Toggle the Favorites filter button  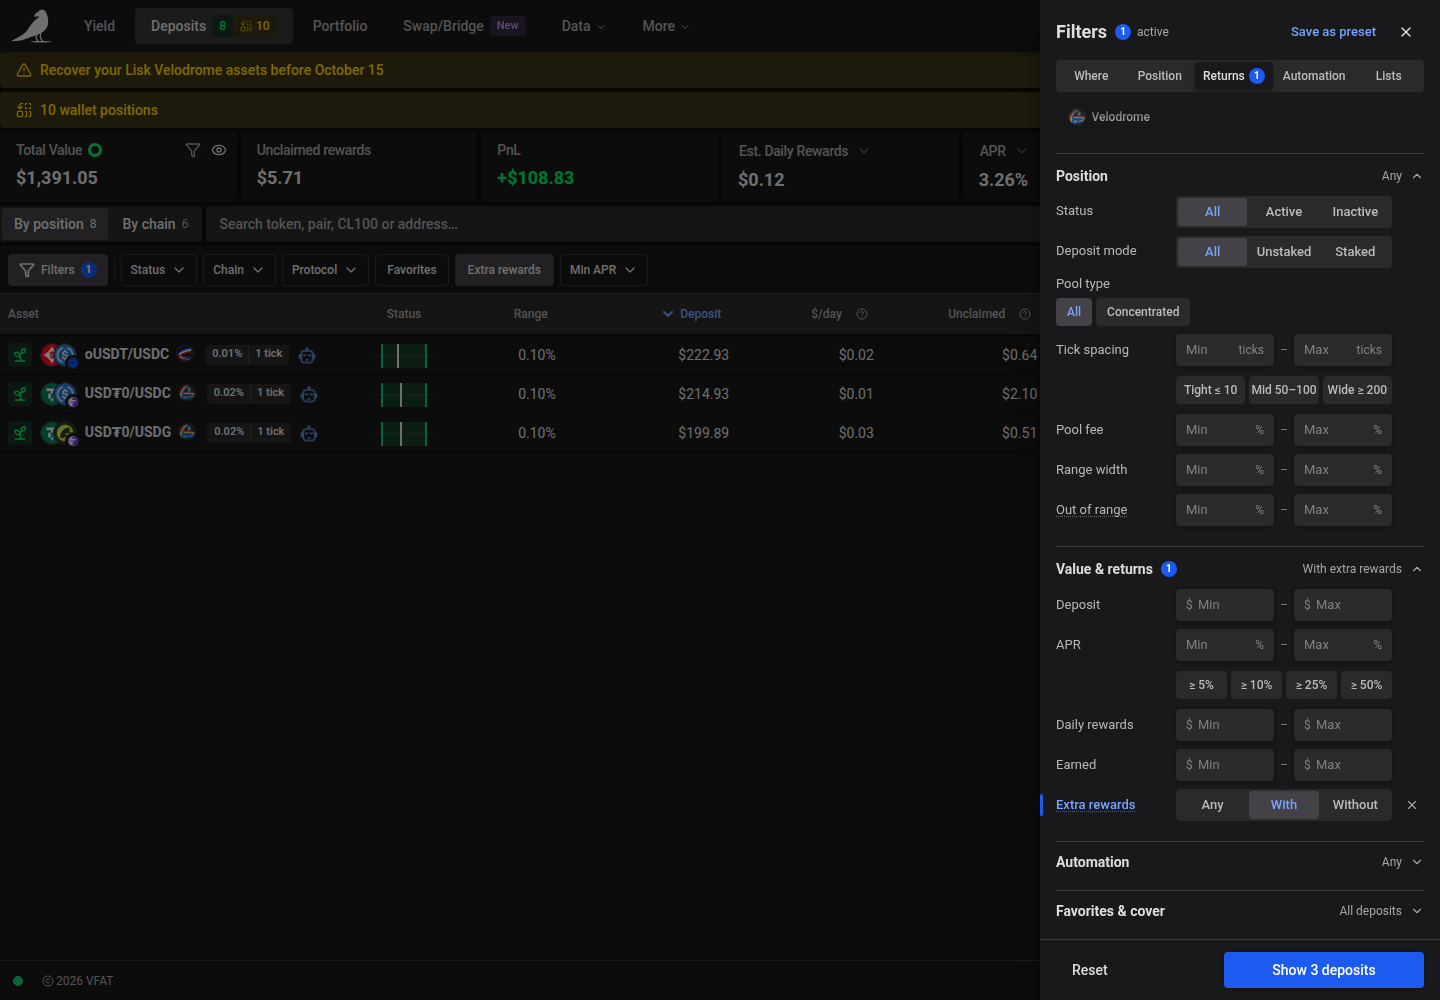pos(412,270)
